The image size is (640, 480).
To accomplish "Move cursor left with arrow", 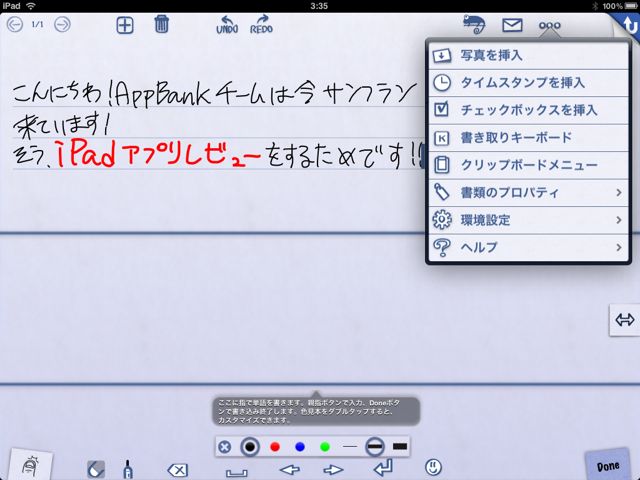I will 290,470.
